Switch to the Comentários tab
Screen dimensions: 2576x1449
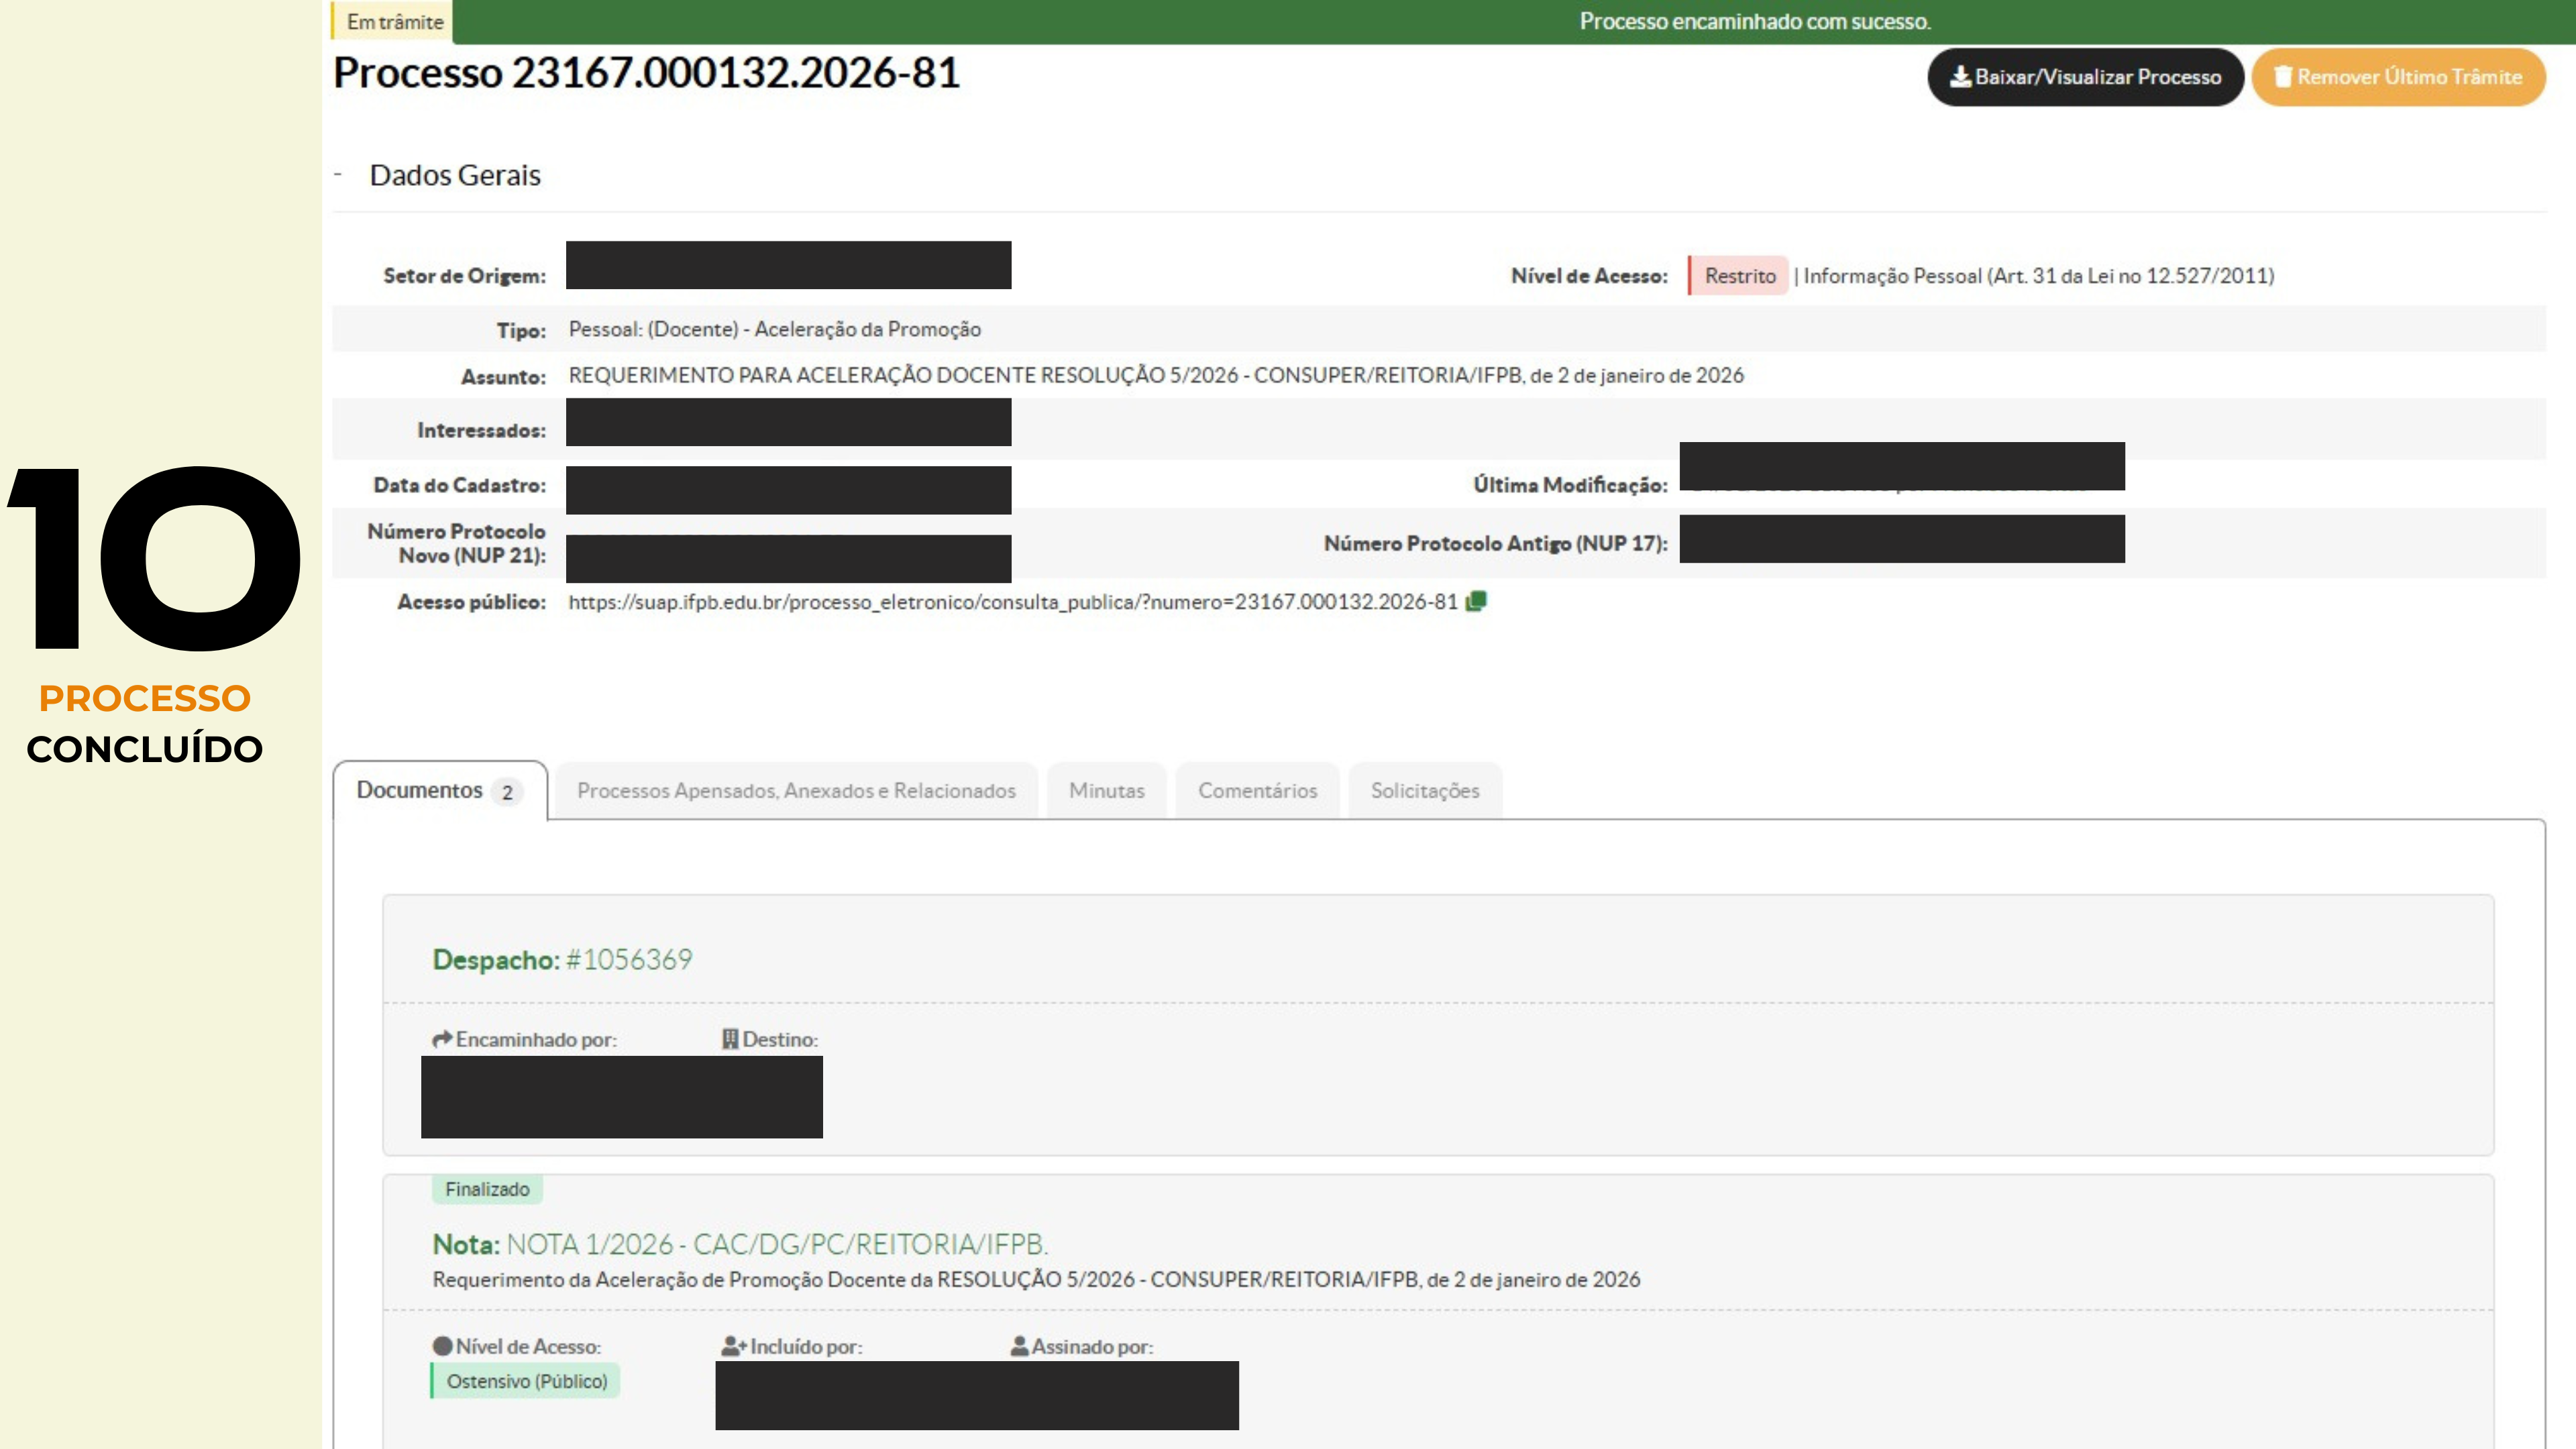(x=1257, y=790)
